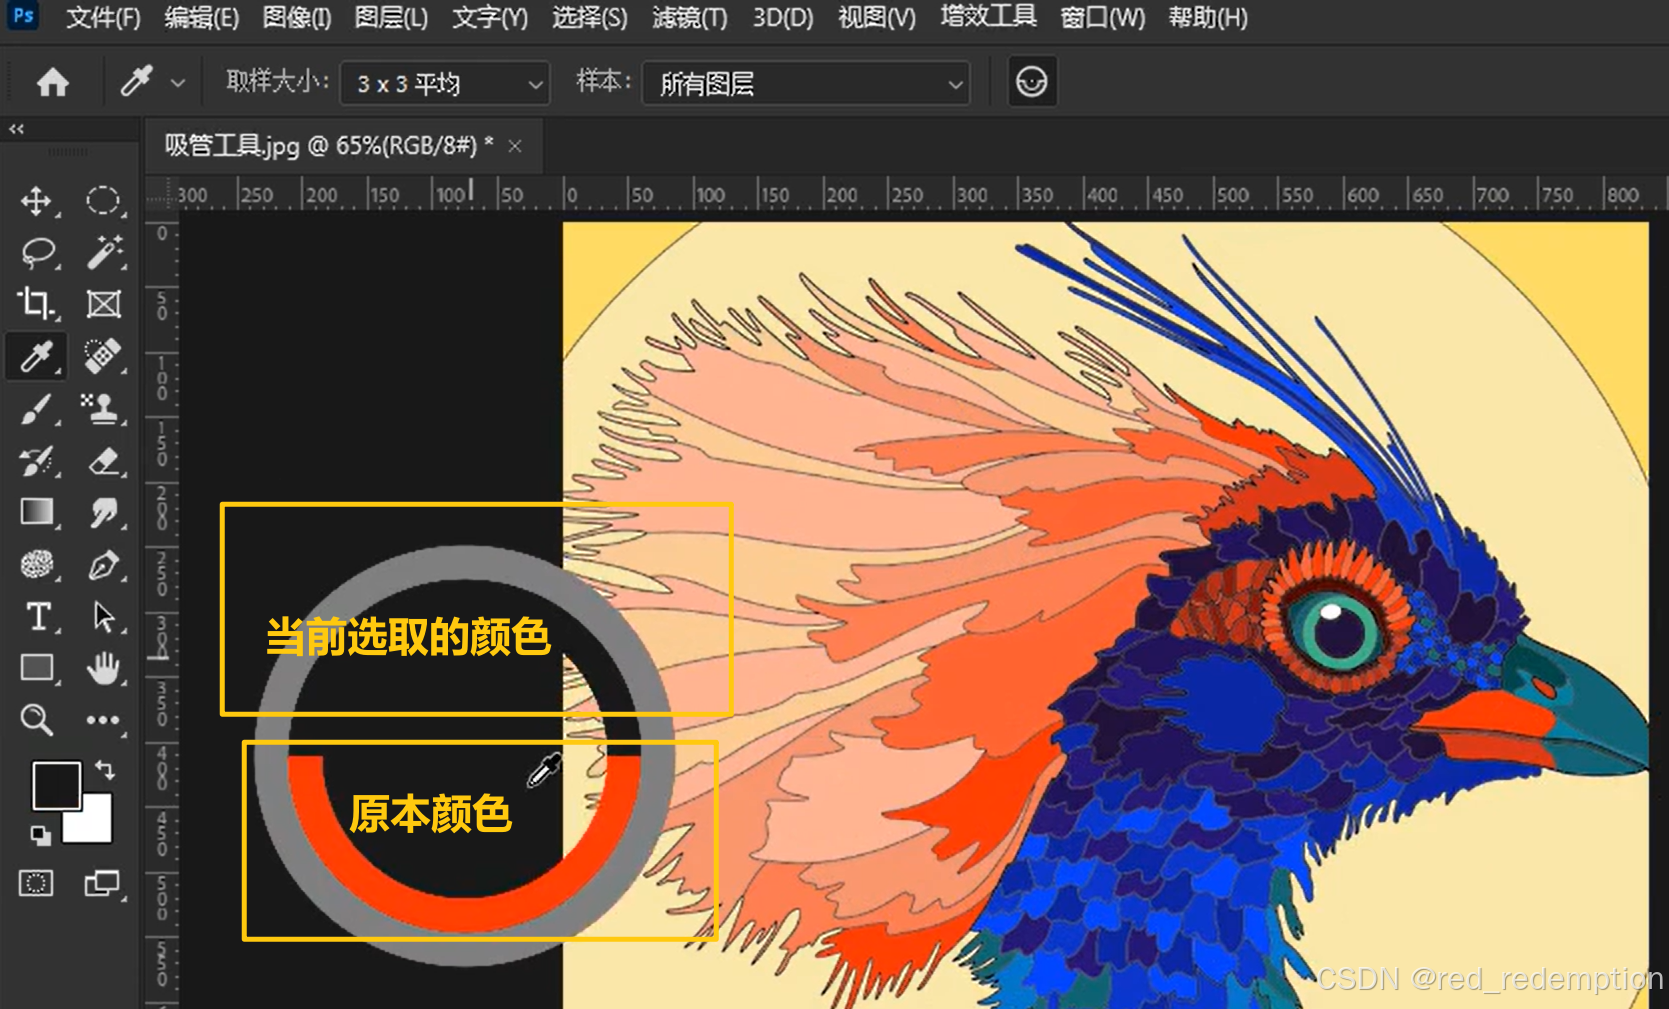This screenshot has height=1009, width=1669.
Task: Select the Clone Stamp tool
Action: click(x=103, y=409)
